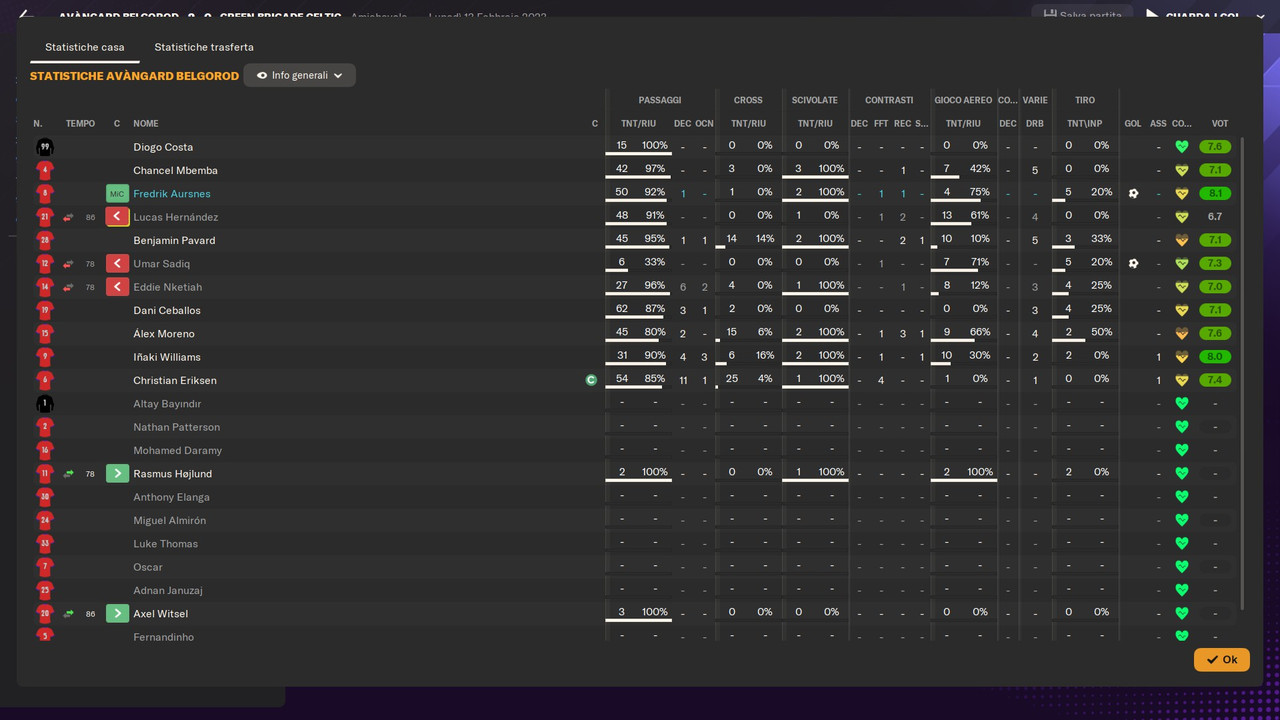This screenshot has width=1280, height=720.
Task: Click the swap arrows icon in Axel Witsel's row
Action: pos(69,614)
